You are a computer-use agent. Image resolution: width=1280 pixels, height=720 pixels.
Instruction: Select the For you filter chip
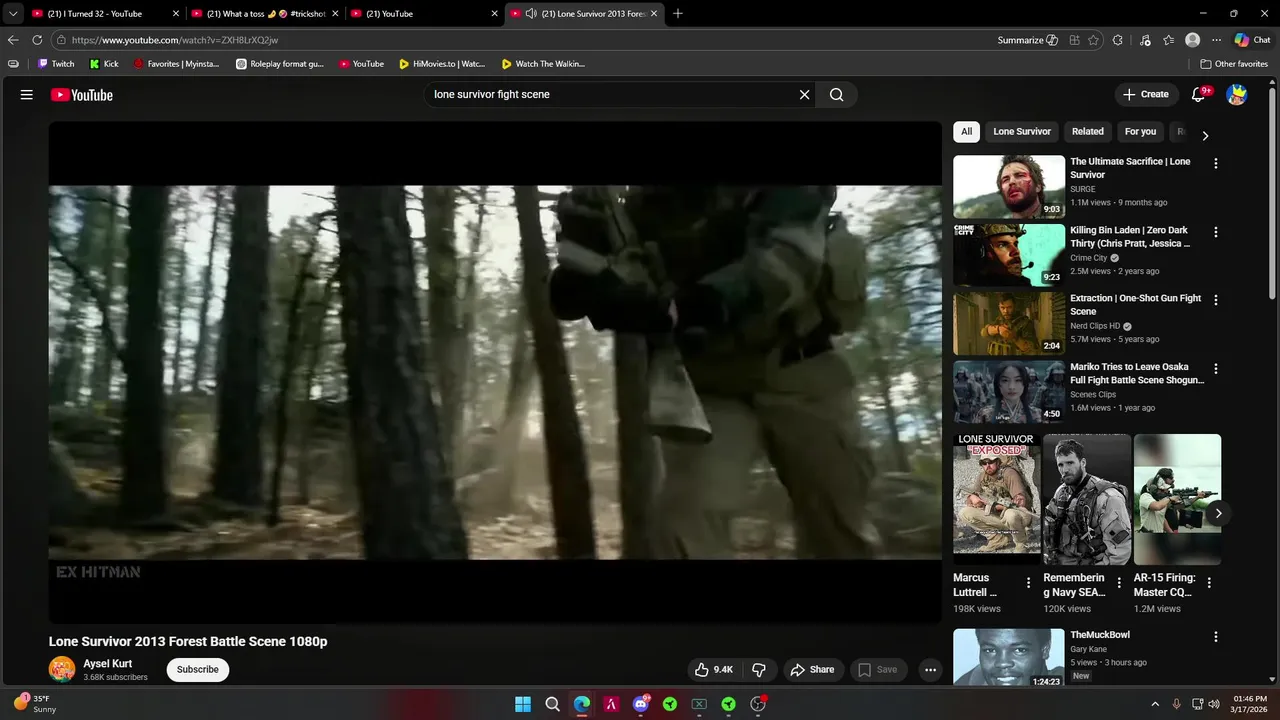click(x=1140, y=131)
